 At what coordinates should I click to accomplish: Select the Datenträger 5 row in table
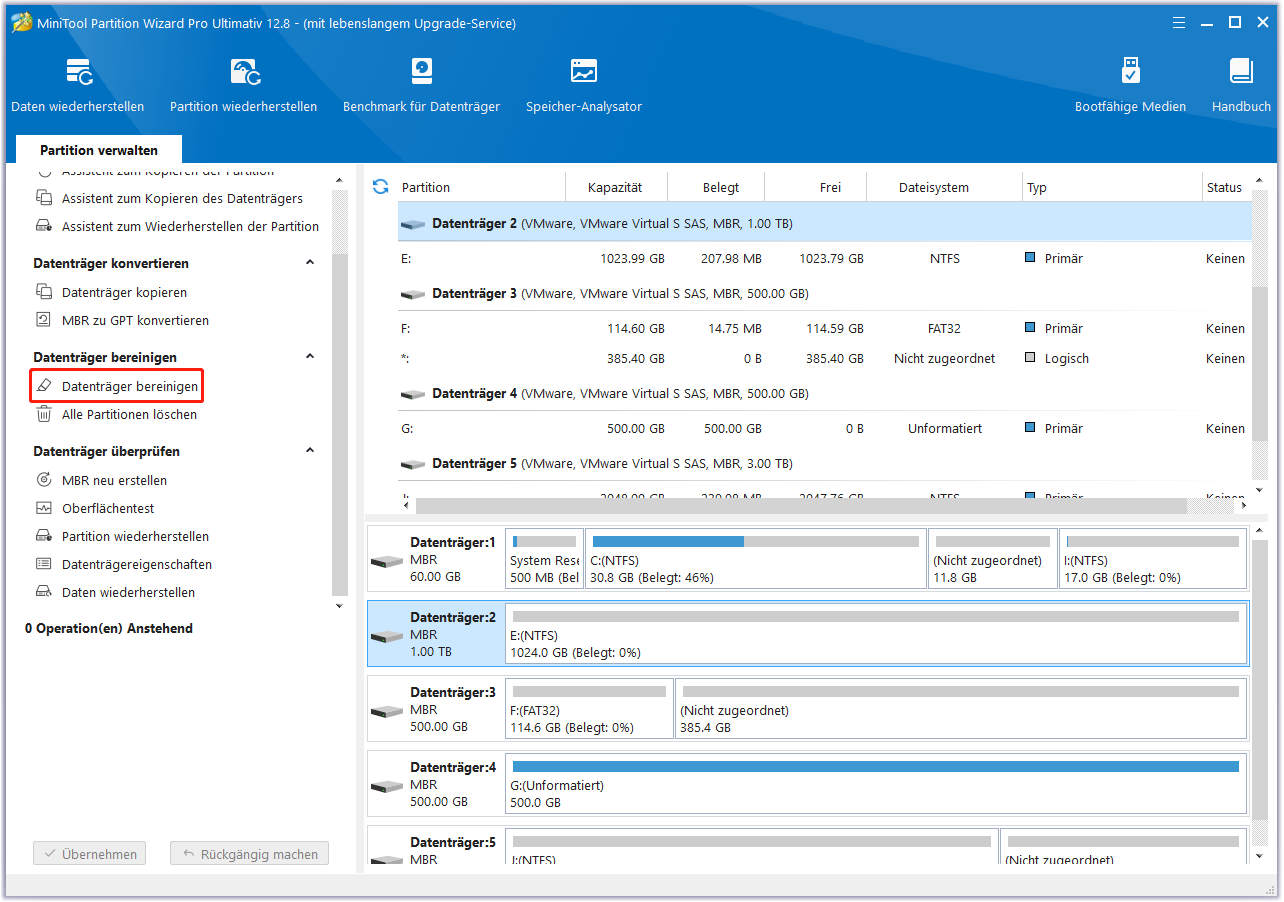pos(824,464)
